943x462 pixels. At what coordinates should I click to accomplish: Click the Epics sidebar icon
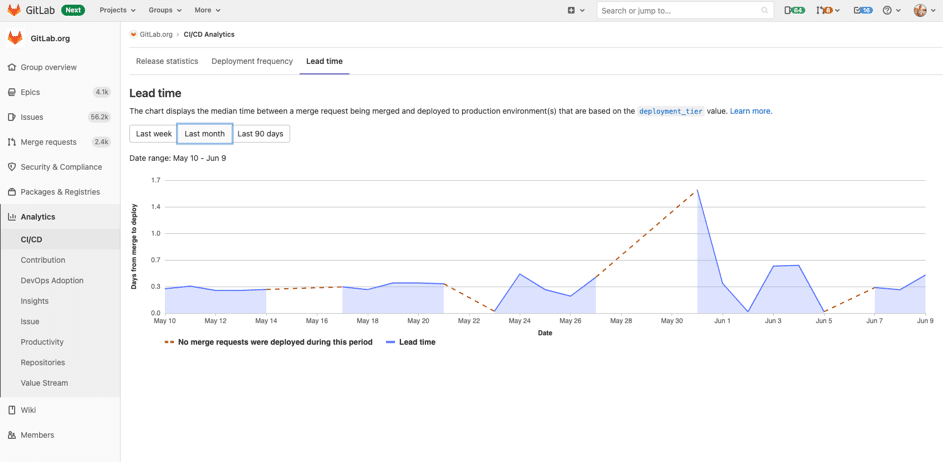pos(11,92)
